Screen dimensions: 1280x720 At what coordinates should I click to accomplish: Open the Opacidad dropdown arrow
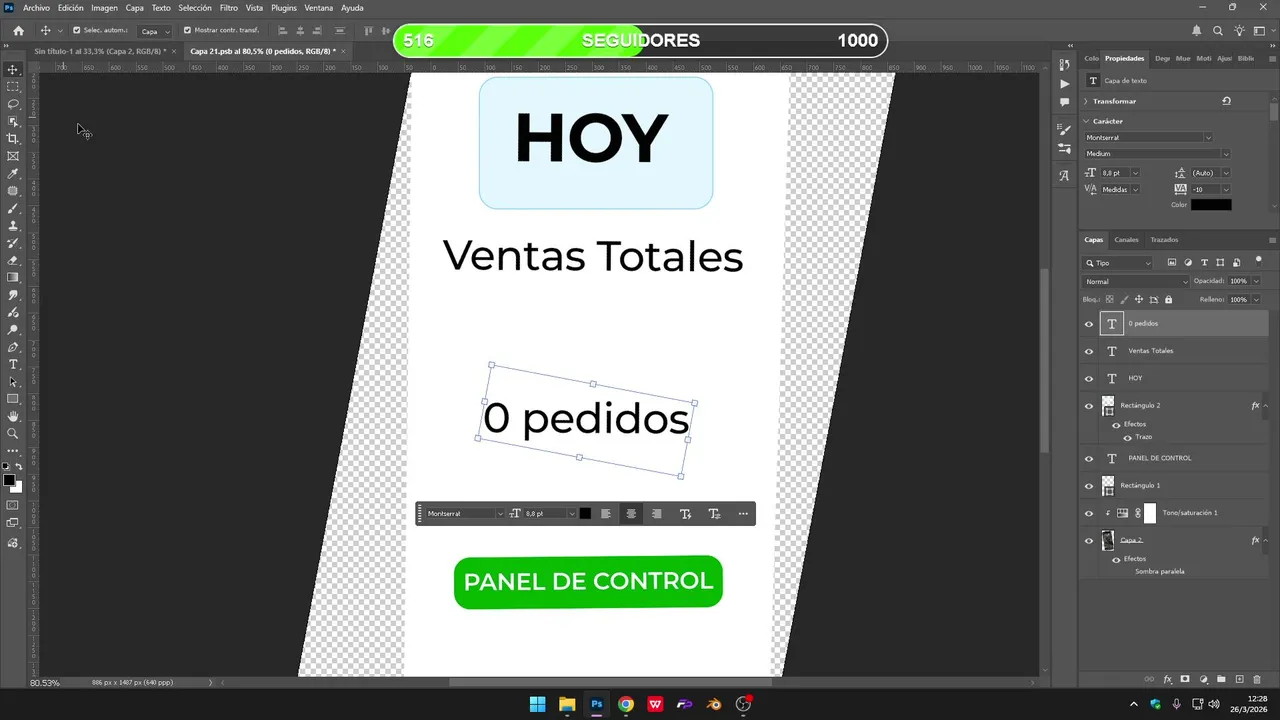click(x=1256, y=281)
